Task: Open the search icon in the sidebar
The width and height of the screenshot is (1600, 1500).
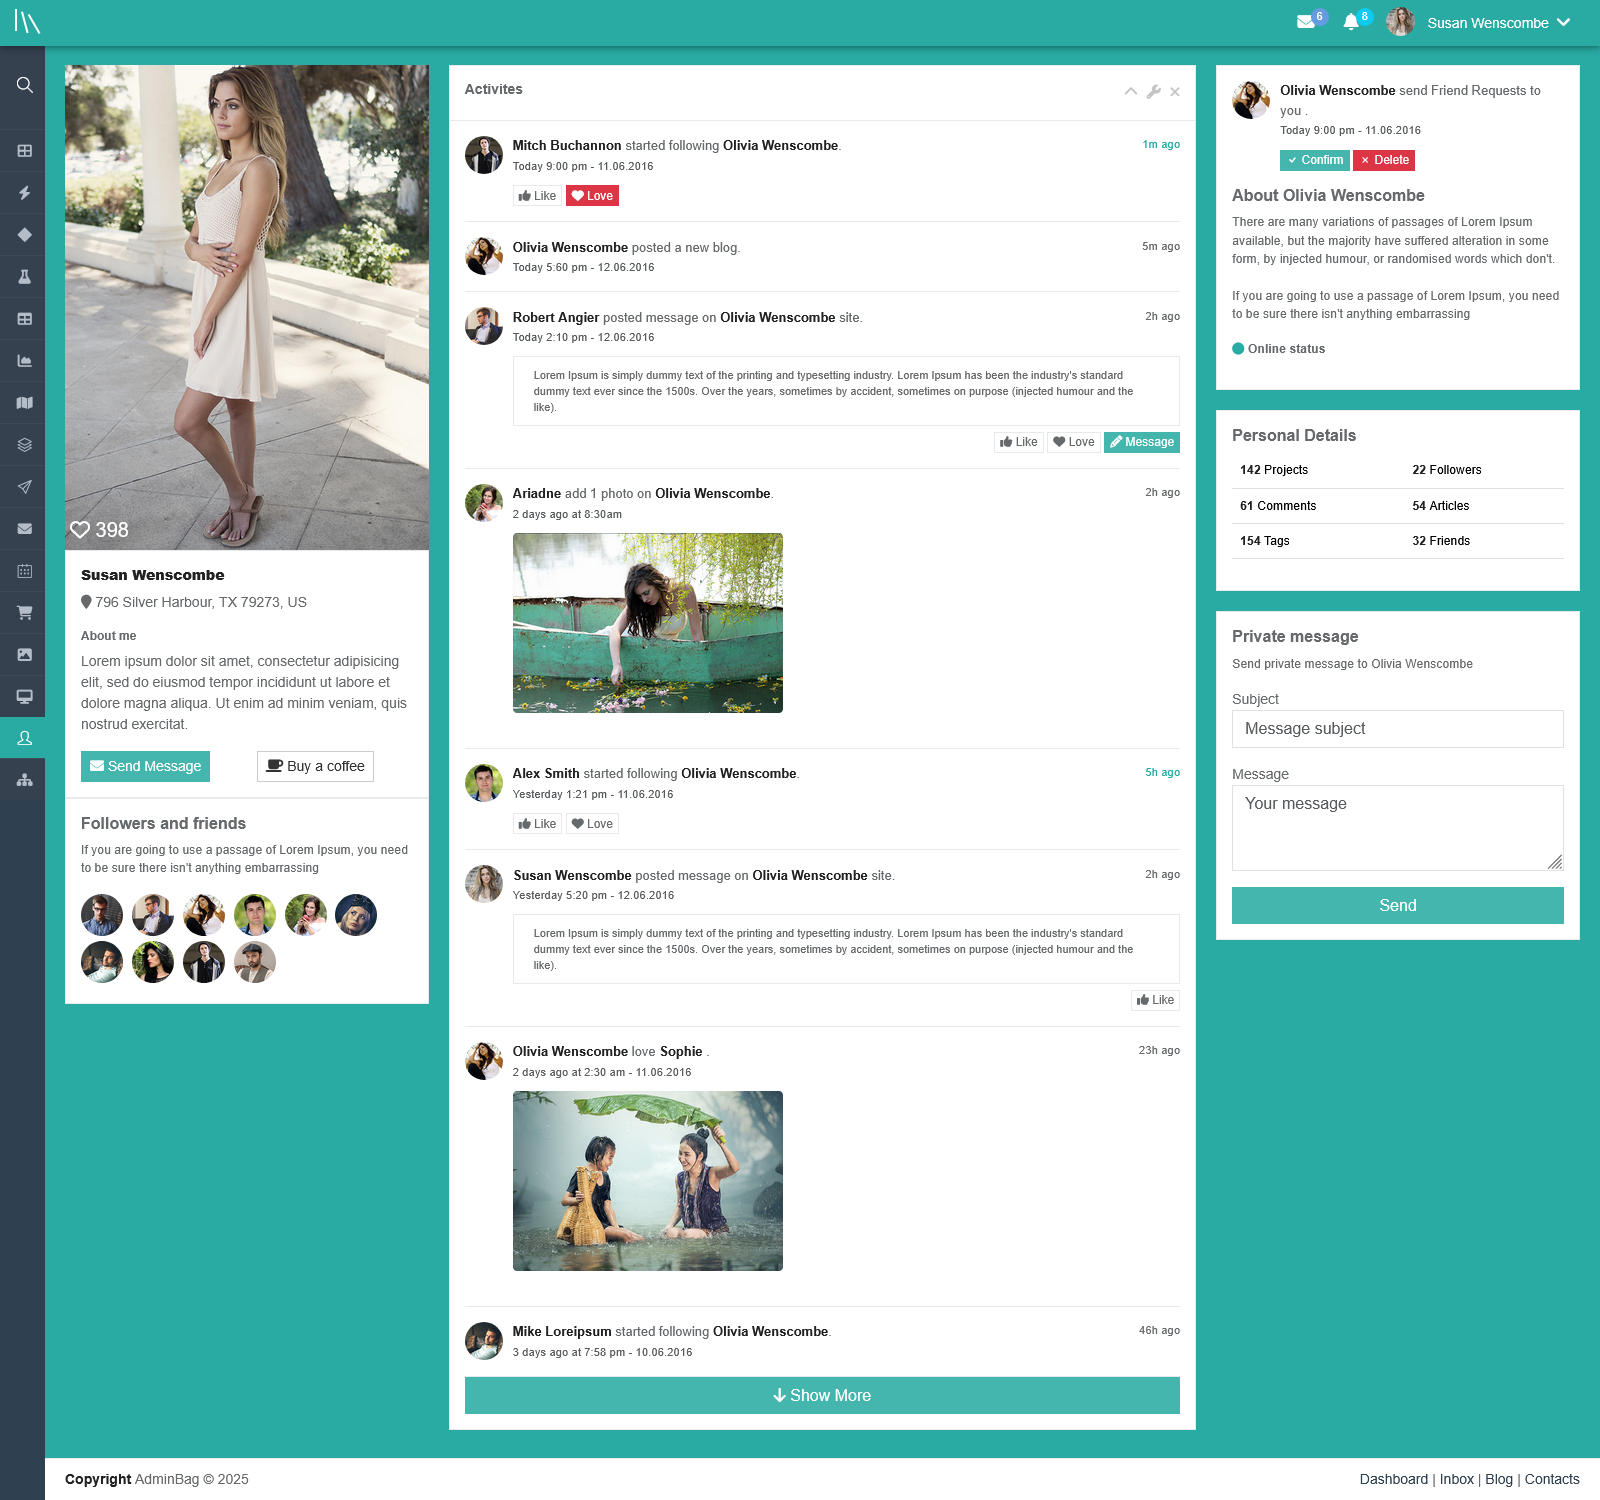Action: 25,85
